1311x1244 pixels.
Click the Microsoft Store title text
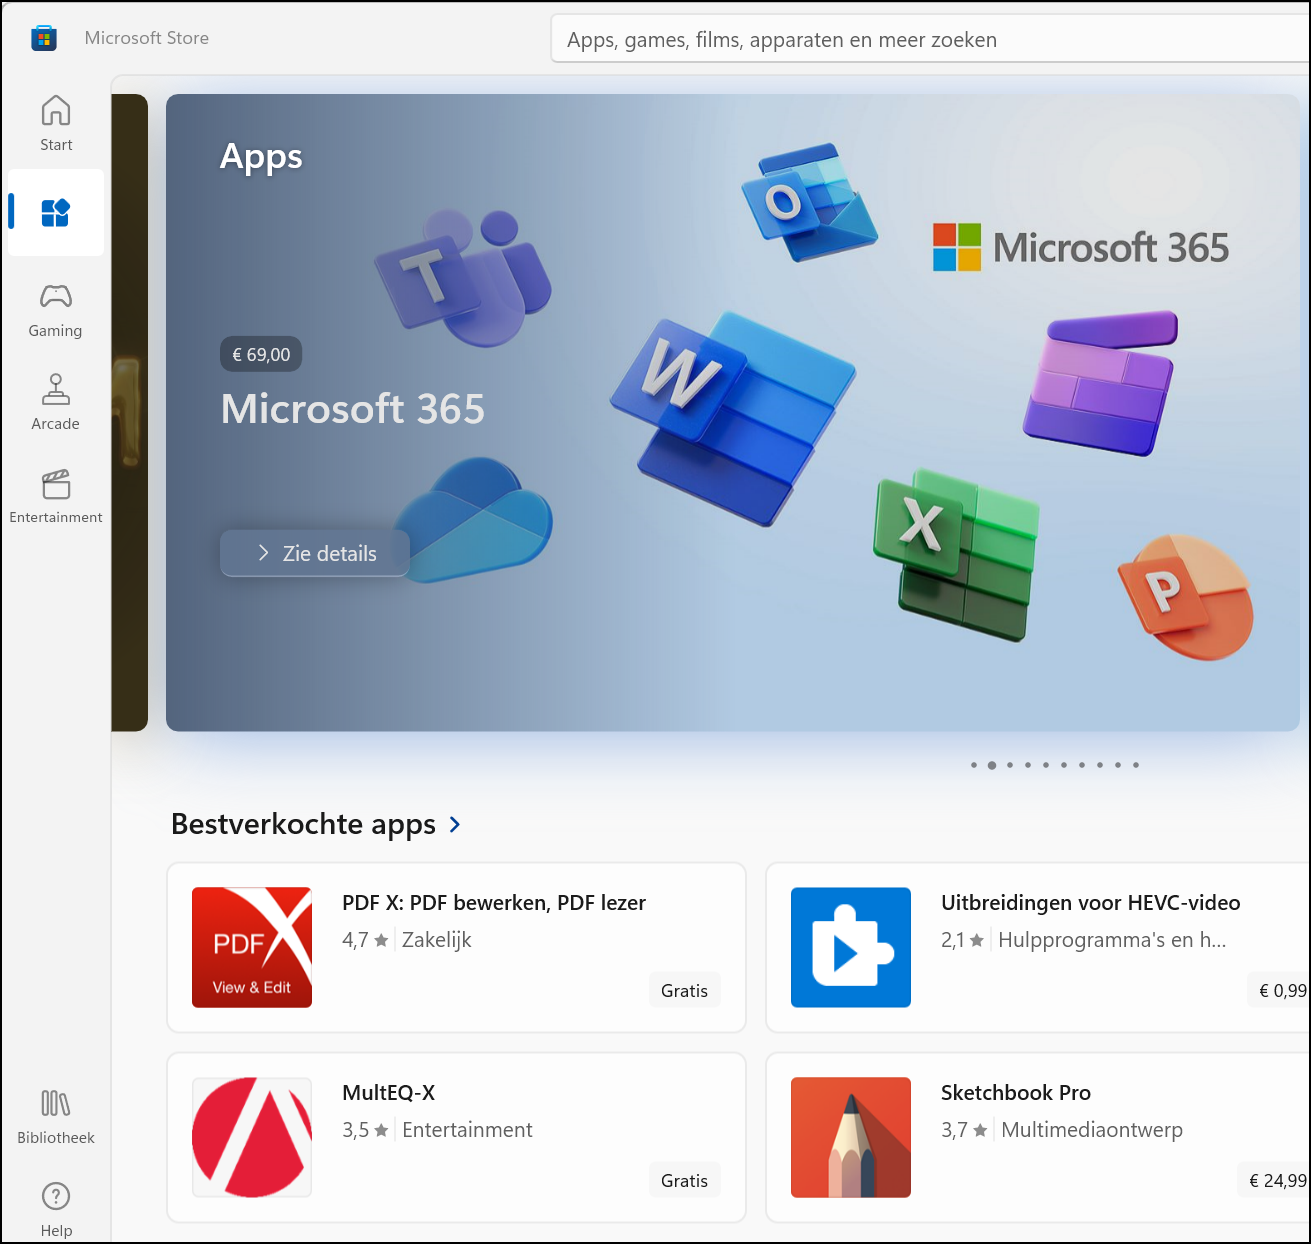click(x=147, y=38)
